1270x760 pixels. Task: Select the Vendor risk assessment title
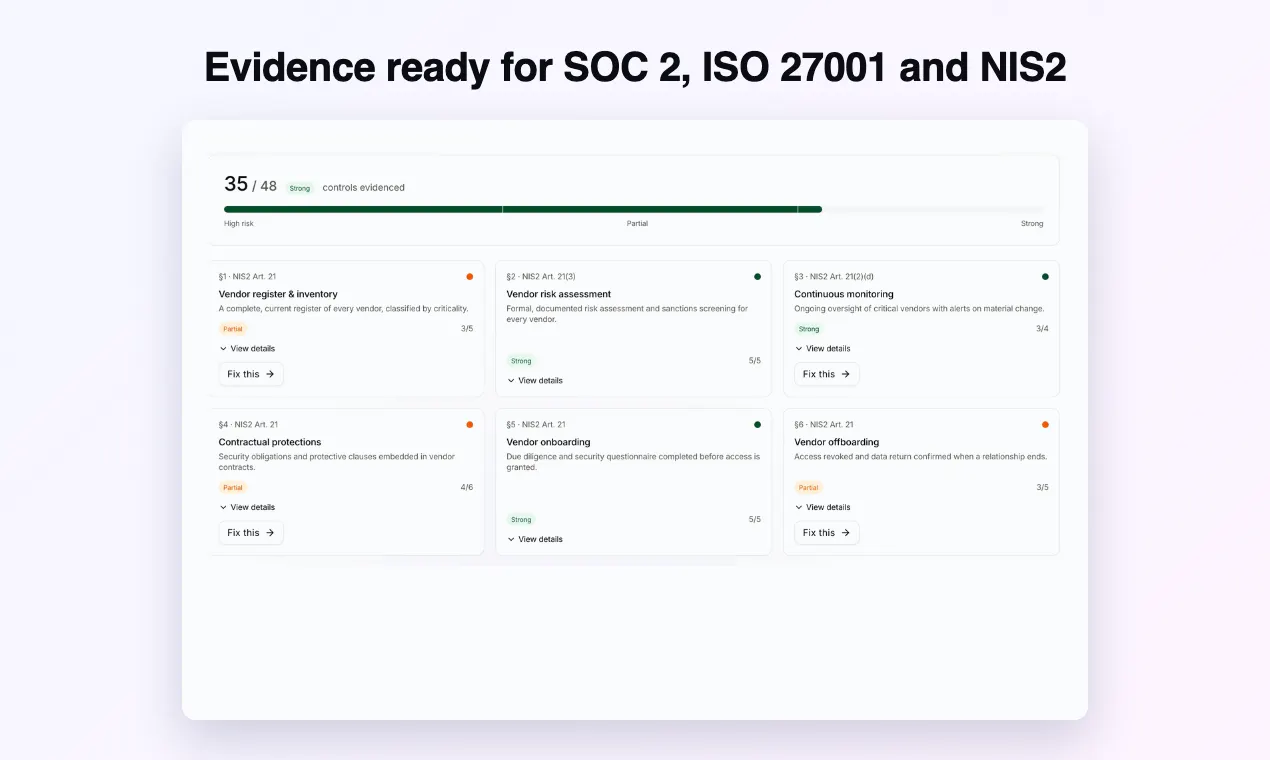(x=559, y=294)
